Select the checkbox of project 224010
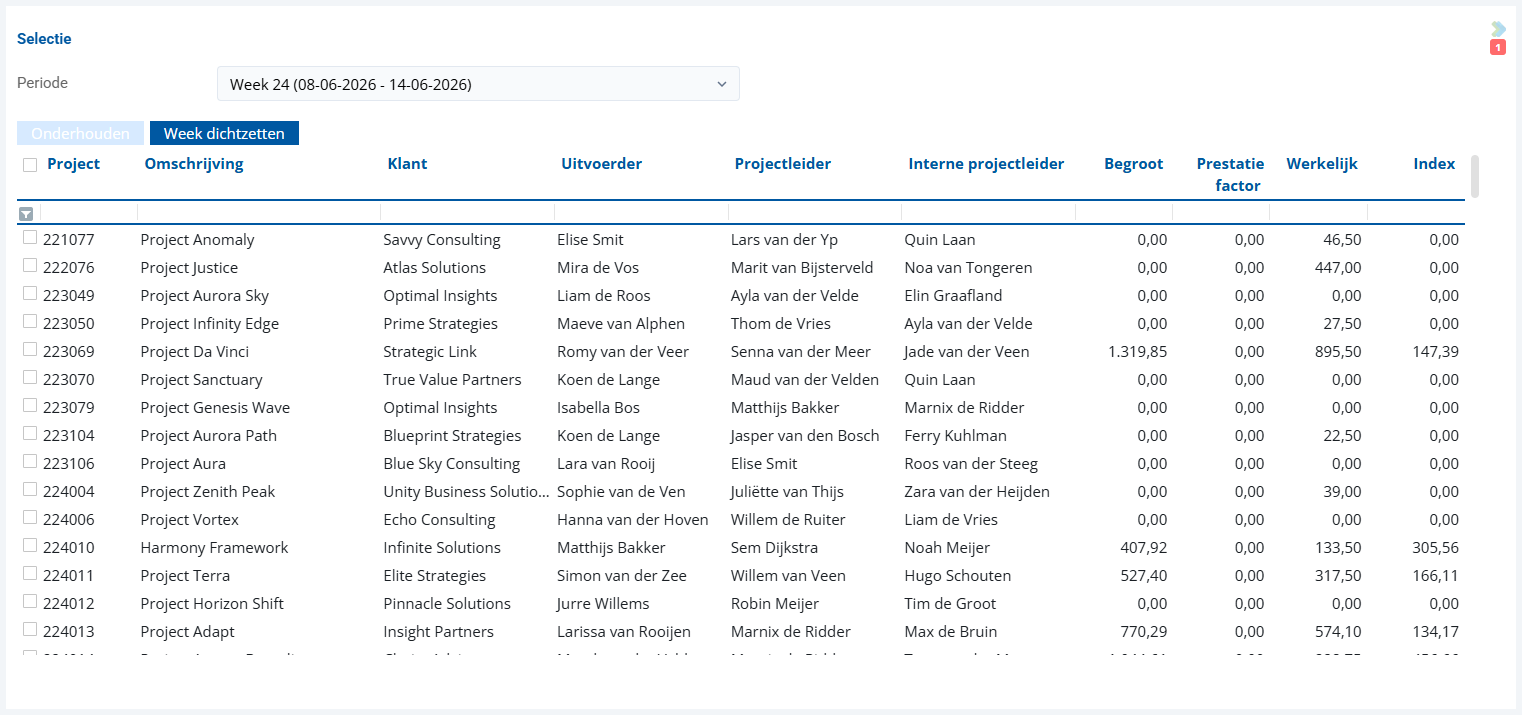The height and width of the screenshot is (715, 1522). 30,546
